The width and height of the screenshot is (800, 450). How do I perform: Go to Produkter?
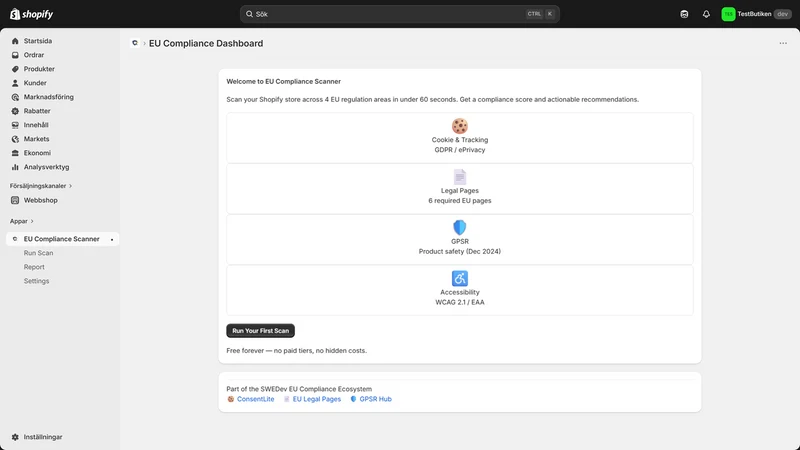[39, 69]
